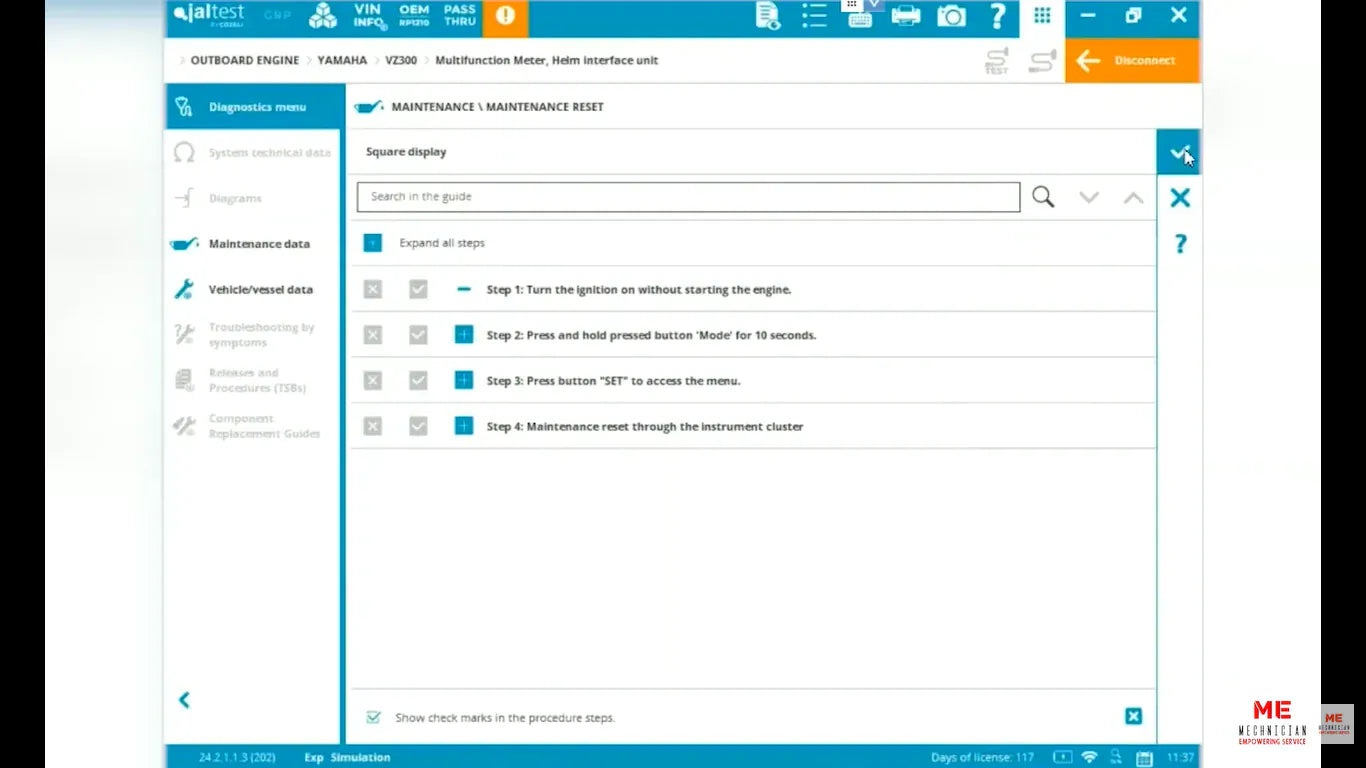Open Maintenance data in the sidebar
1366x768 pixels.
coord(259,243)
